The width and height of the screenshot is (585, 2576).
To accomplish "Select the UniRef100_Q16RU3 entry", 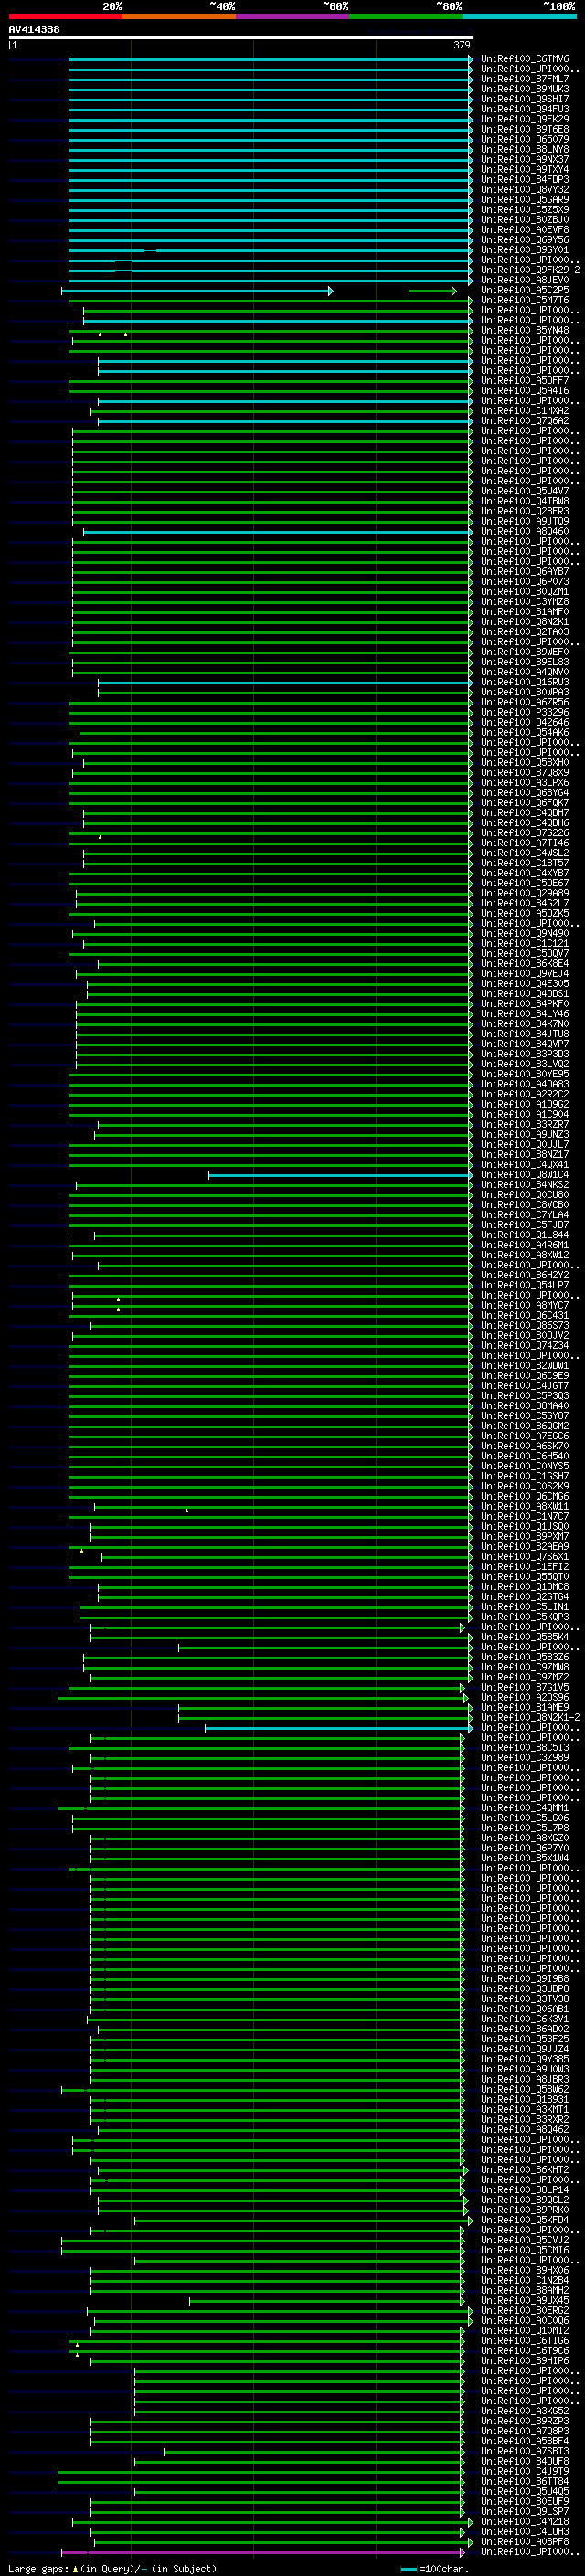I will click(x=524, y=682).
